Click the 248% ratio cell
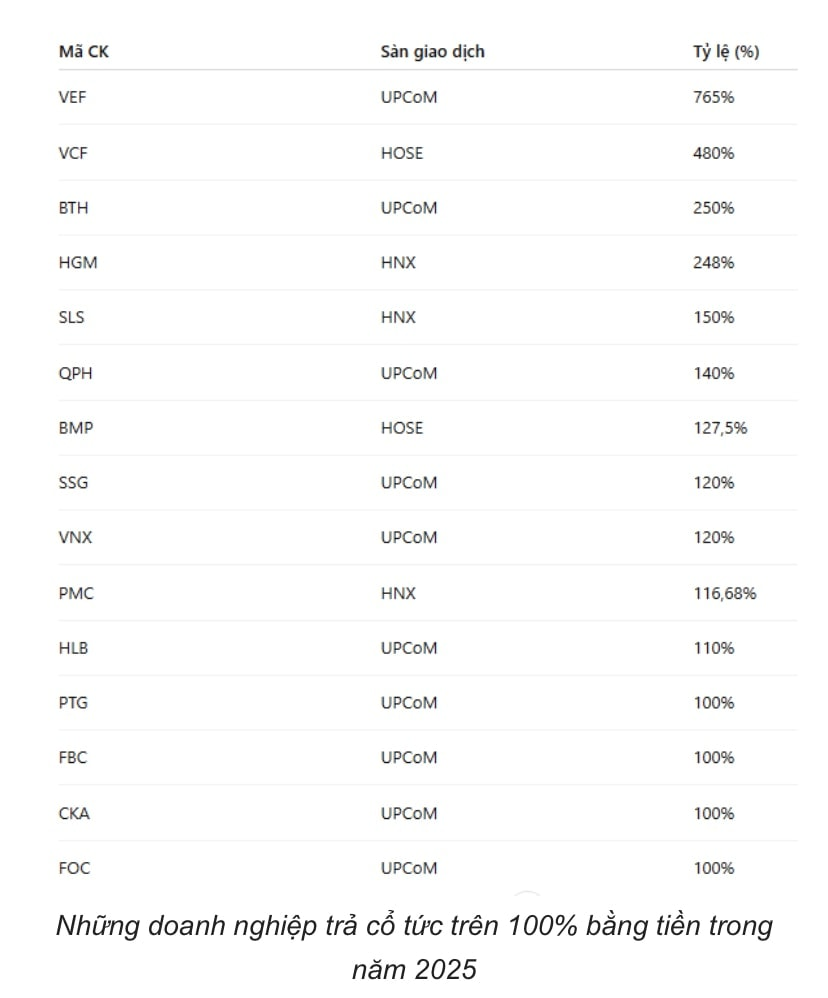828x998 pixels. click(x=714, y=263)
